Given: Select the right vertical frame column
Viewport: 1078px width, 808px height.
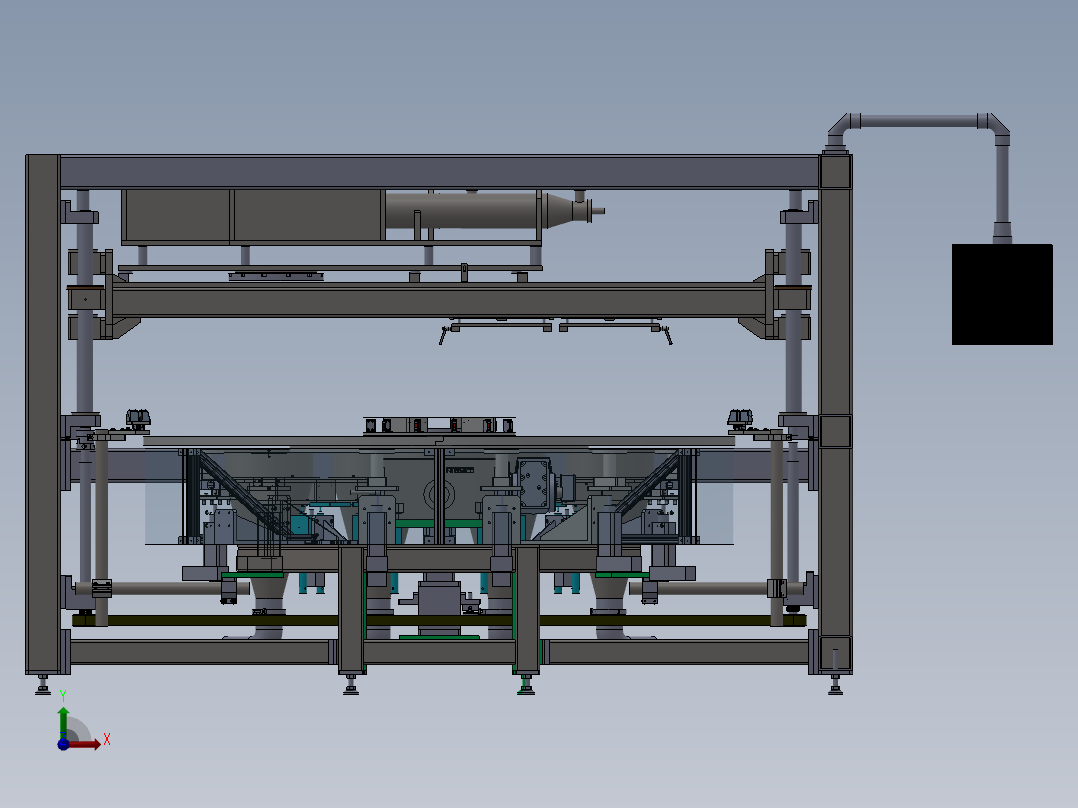Looking at the screenshot, I should (x=835, y=414).
